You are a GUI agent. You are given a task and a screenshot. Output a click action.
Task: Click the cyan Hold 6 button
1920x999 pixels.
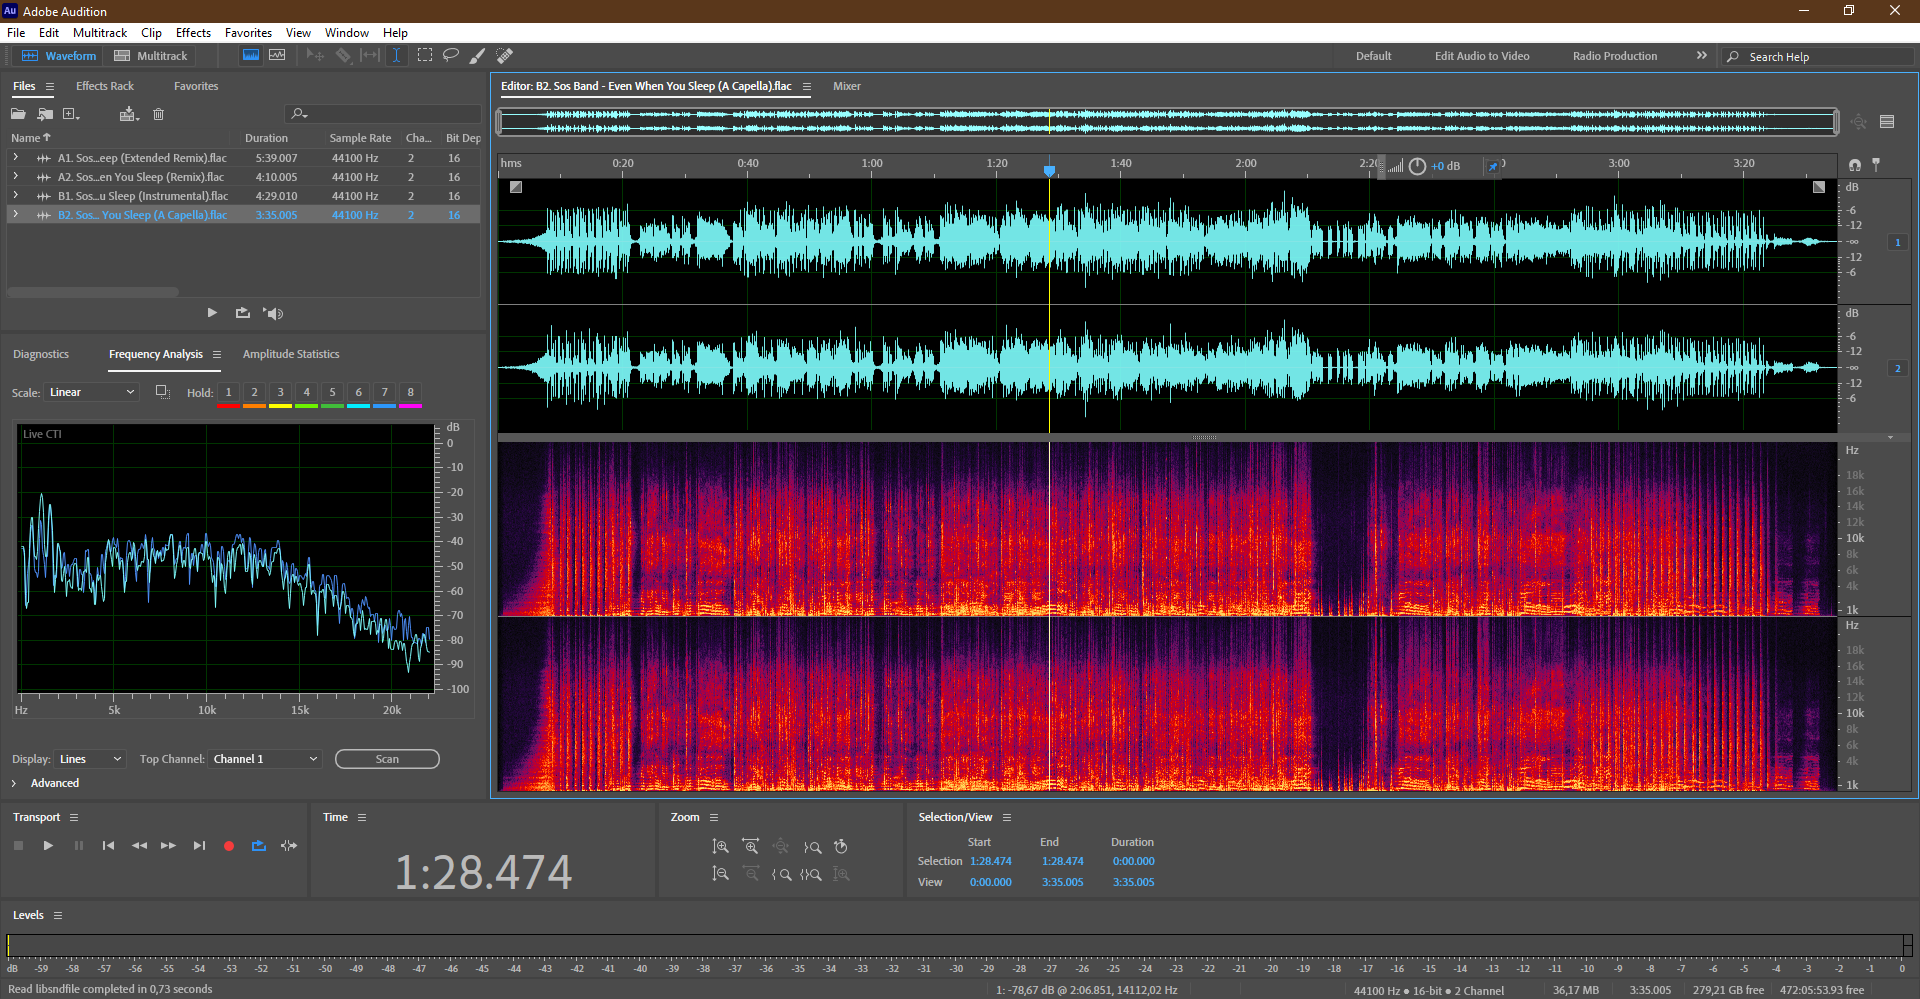pos(358,393)
